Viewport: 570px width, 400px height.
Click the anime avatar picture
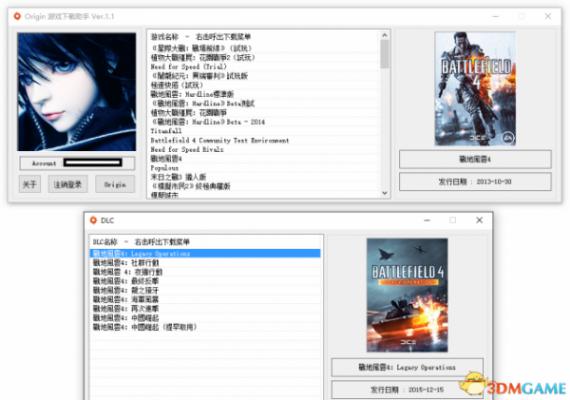coord(77,92)
